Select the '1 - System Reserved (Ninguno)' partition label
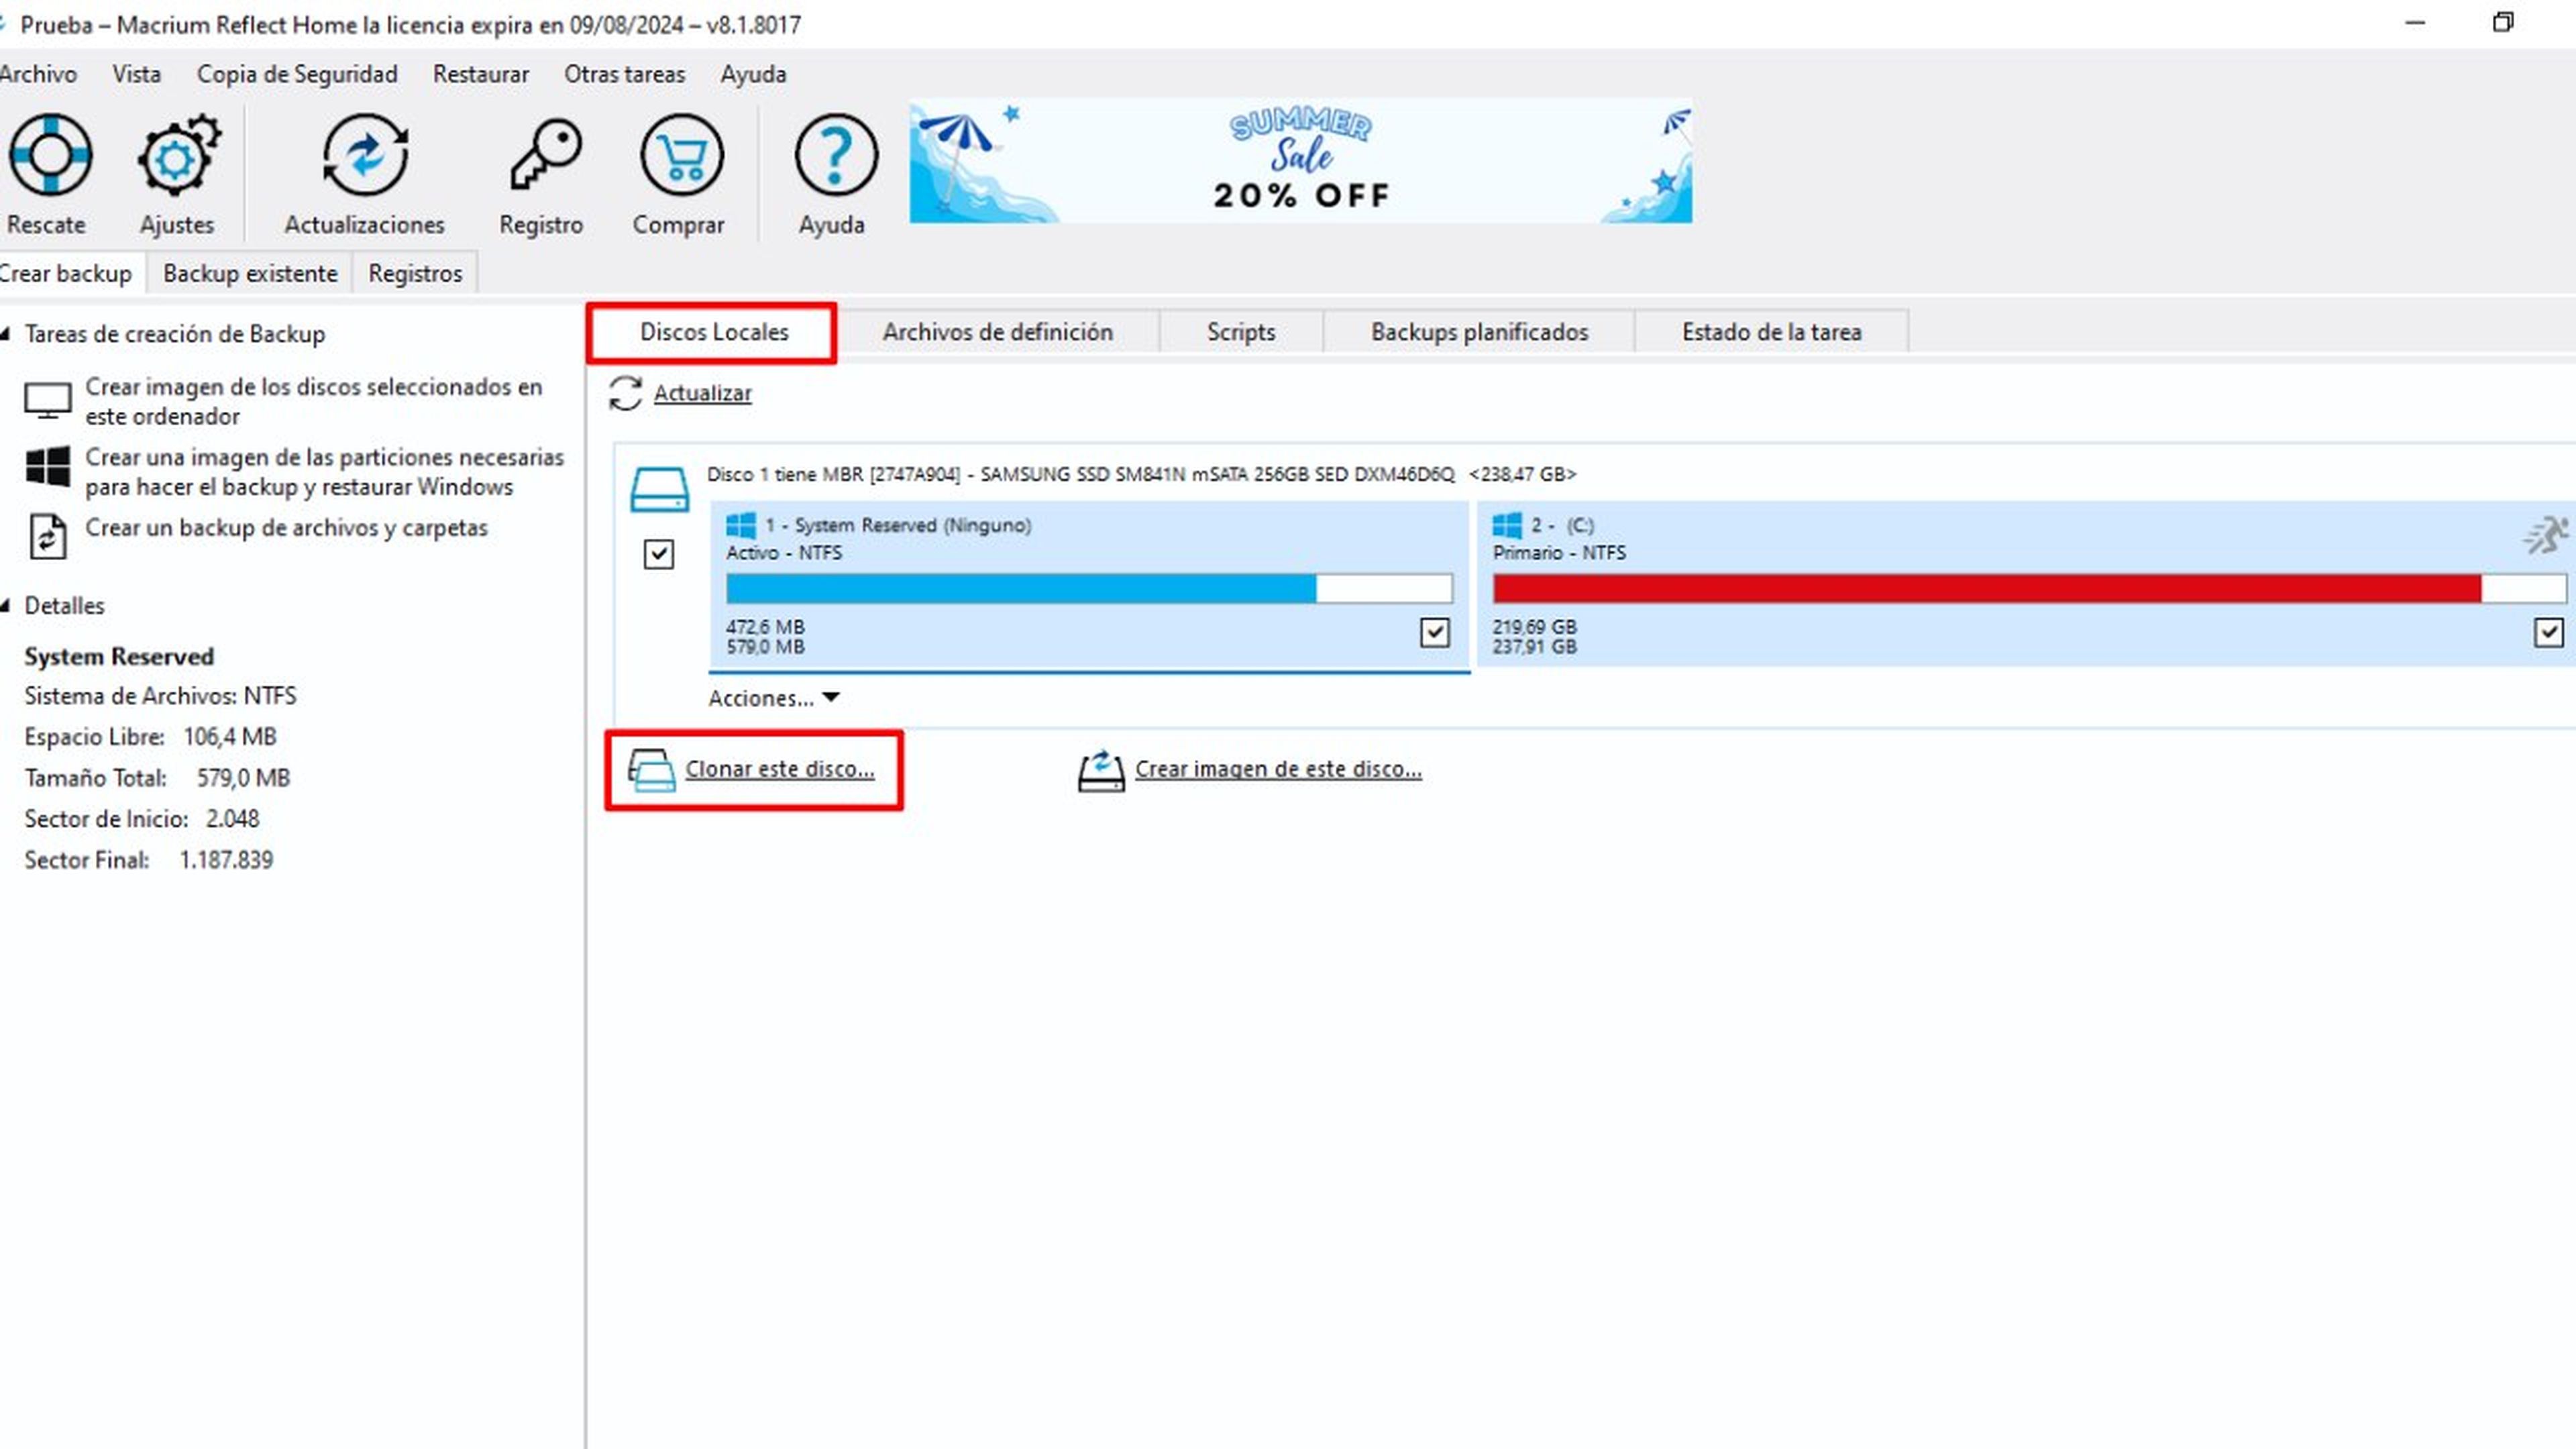Image resolution: width=2576 pixels, height=1449 pixels. [x=898, y=525]
